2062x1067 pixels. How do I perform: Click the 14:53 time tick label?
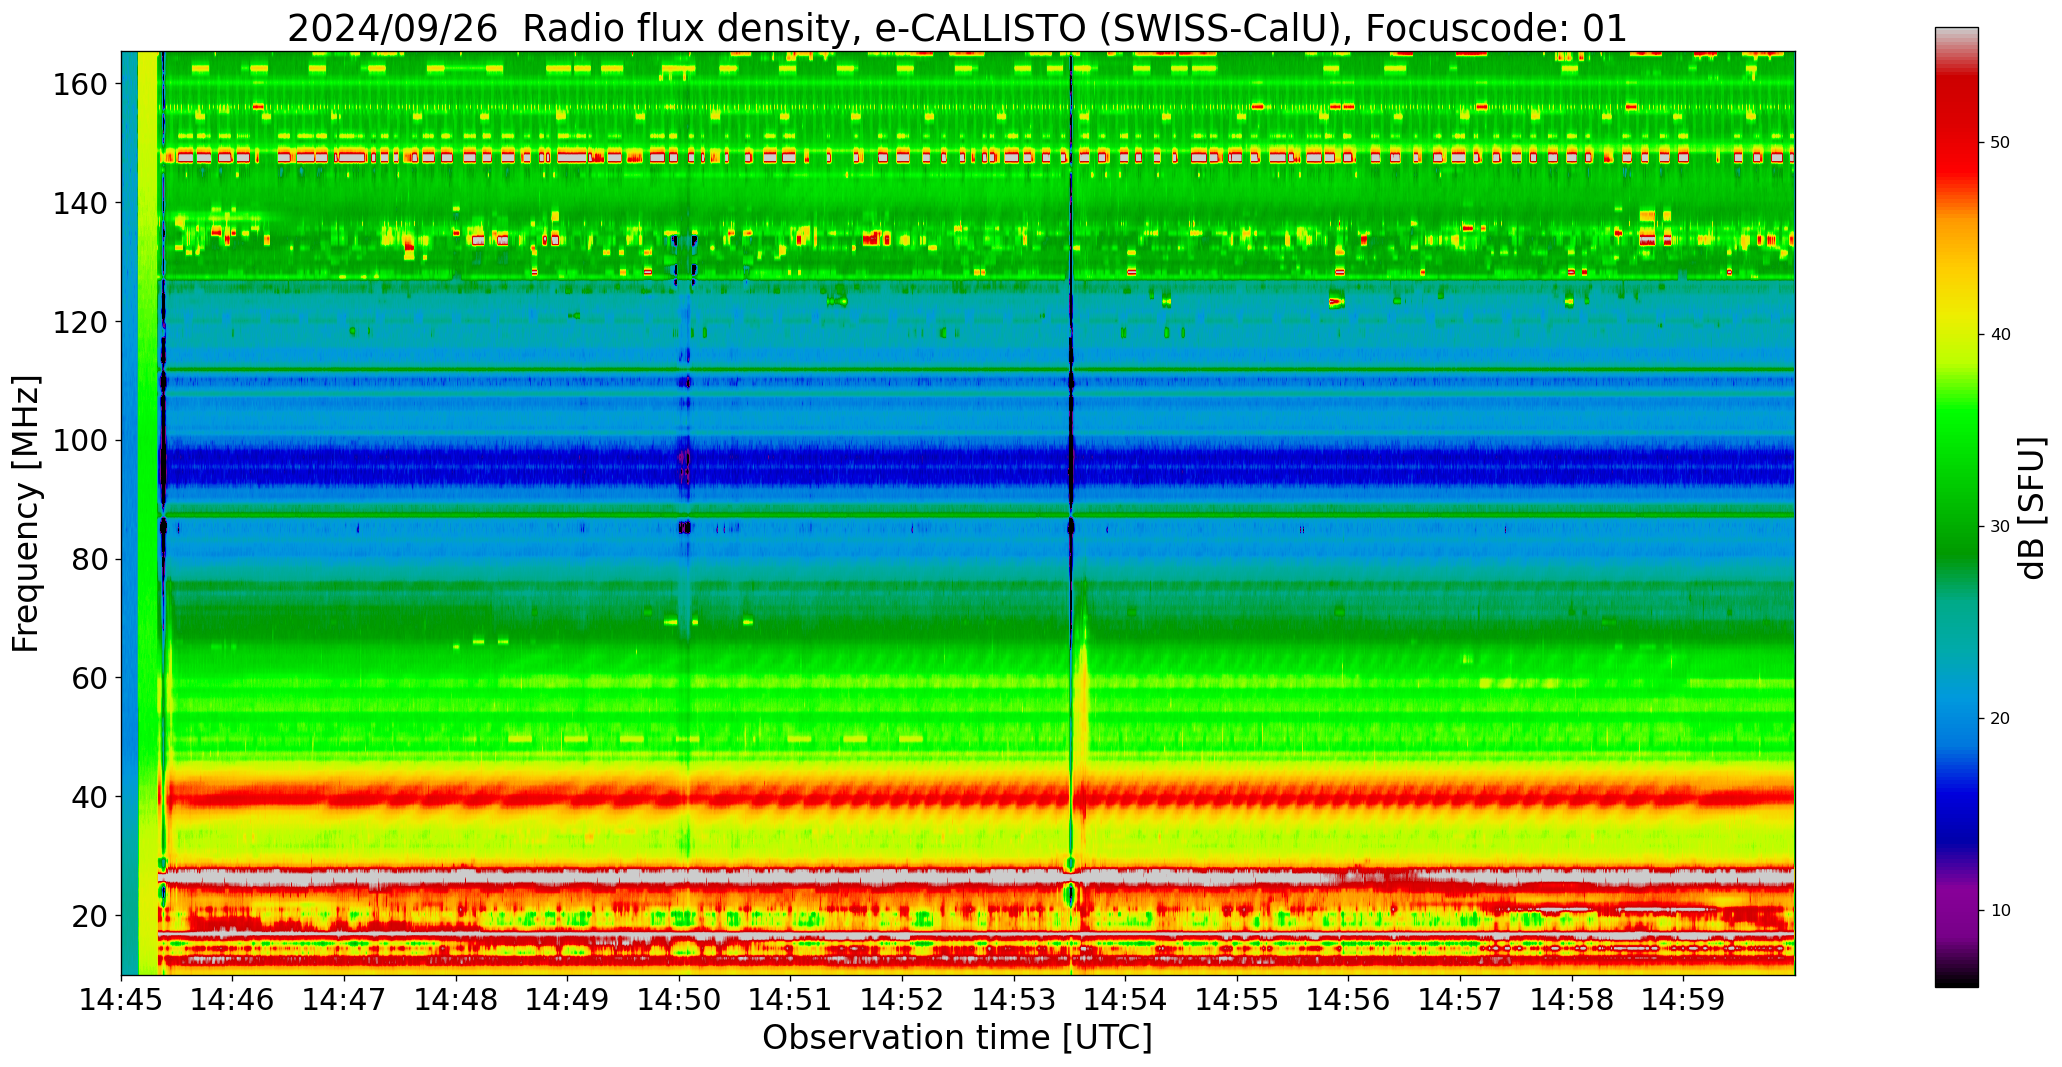(x=1014, y=999)
